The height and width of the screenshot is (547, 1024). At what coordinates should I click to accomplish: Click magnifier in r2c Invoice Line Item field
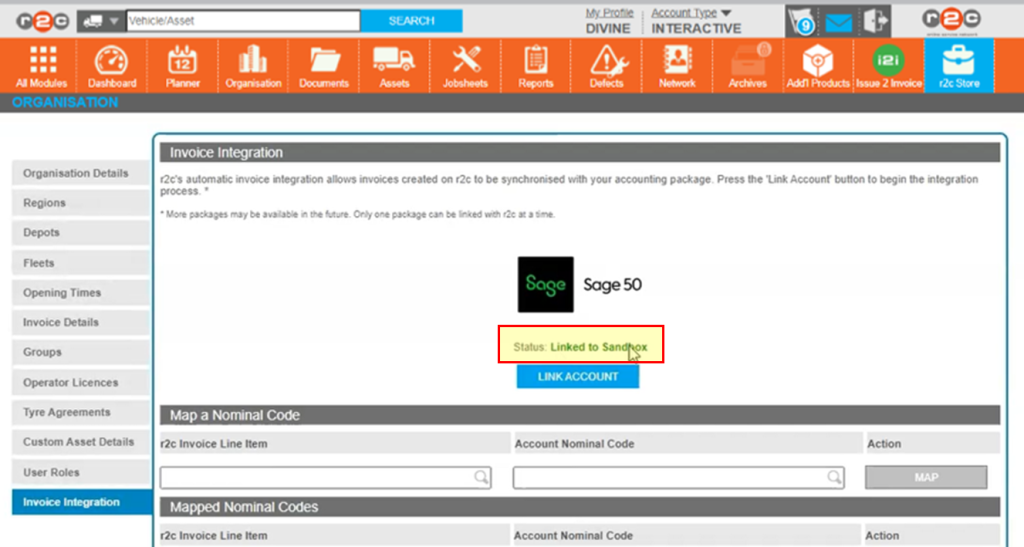(x=481, y=477)
